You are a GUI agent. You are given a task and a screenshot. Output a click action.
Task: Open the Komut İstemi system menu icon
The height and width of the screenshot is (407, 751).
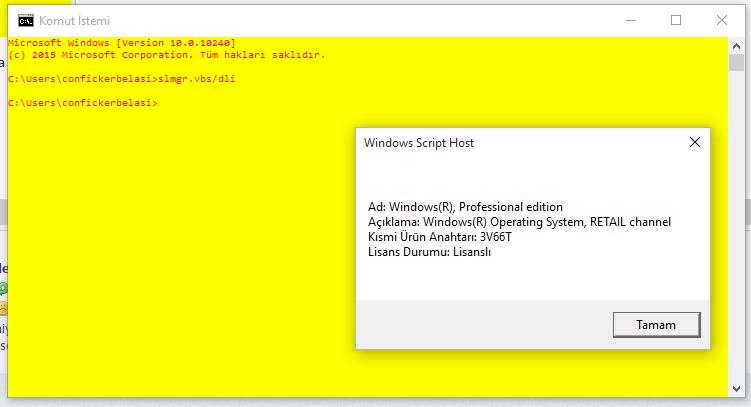coord(25,20)
